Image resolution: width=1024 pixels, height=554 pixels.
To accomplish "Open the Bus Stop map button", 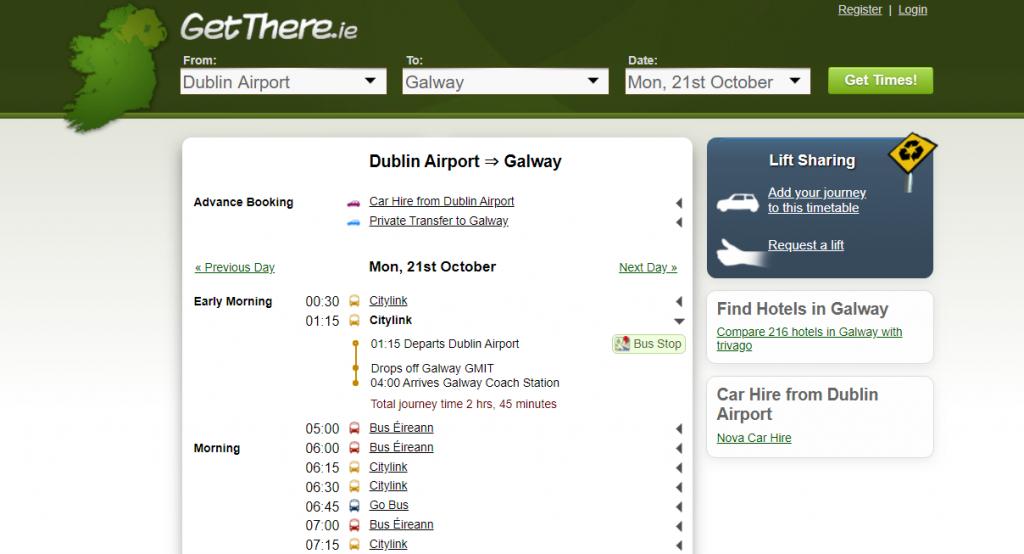I will pyautogui.click(x=648, y=344).
